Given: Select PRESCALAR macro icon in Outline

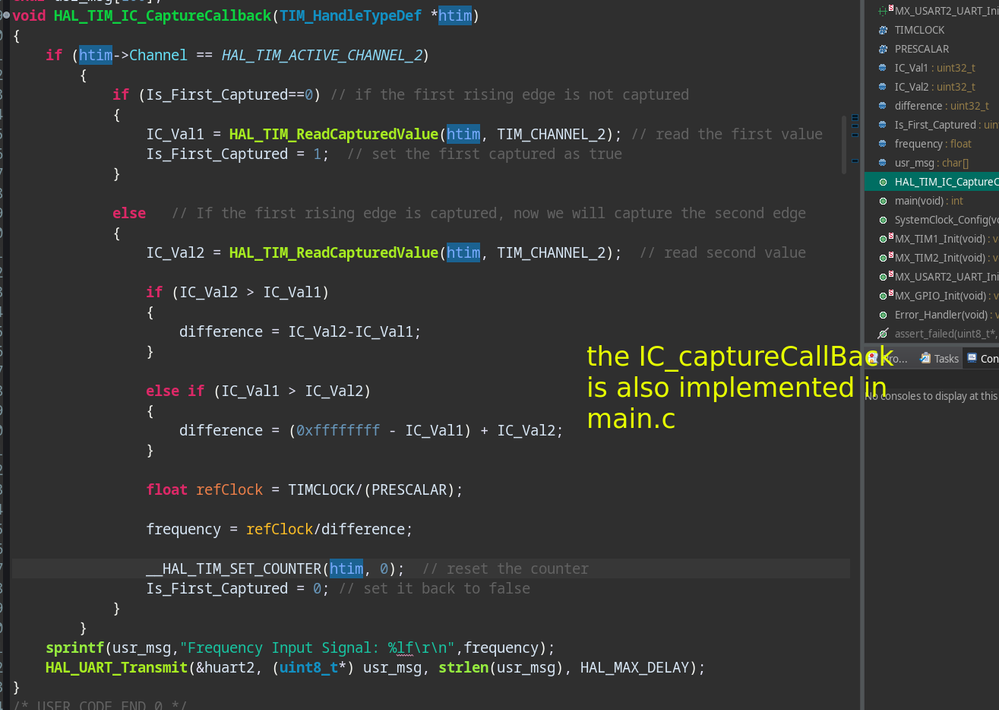Looking at the screenshot, I should (883, 49).
